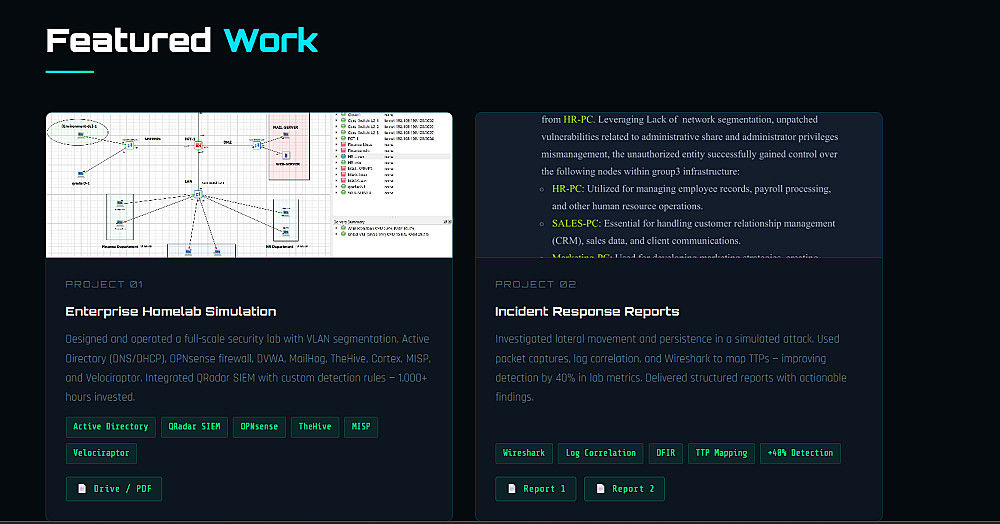Select the TheHive tag
Image resolution: width=1000 pixels, height=524 pixels.
(315, 426)
